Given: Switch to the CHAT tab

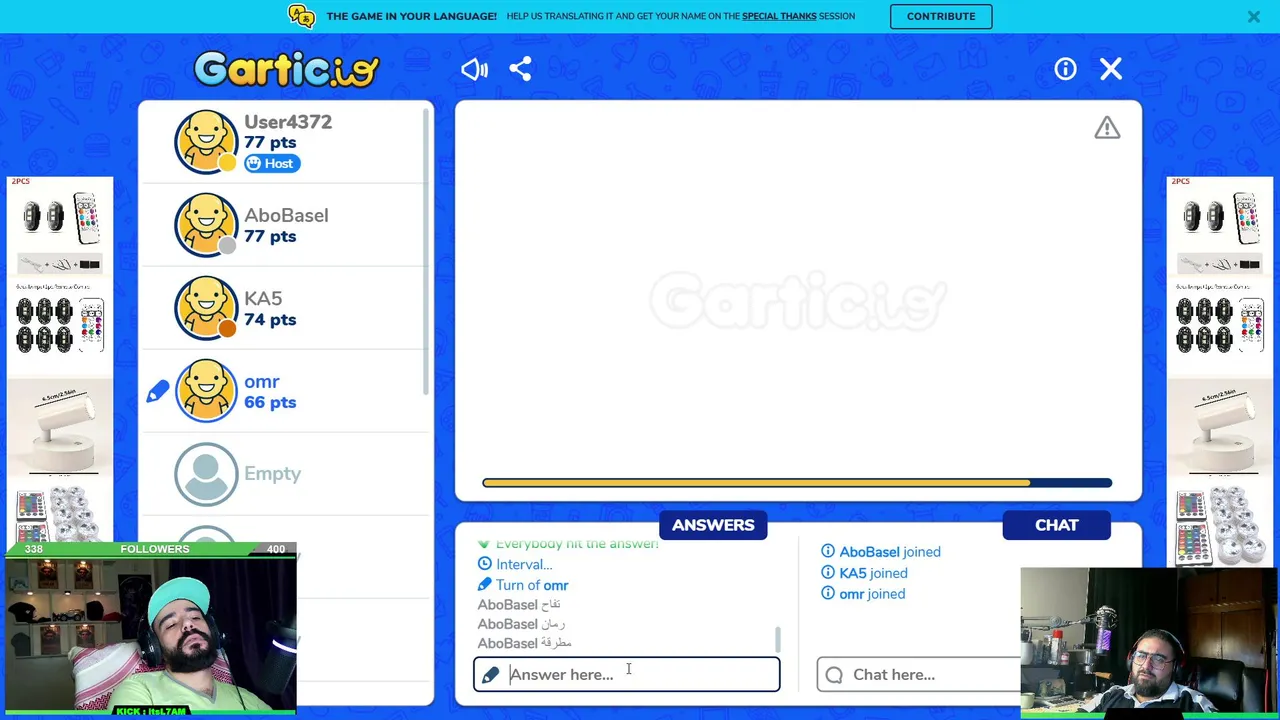Looking at the screenshot, I should [x=1056, y=525].
